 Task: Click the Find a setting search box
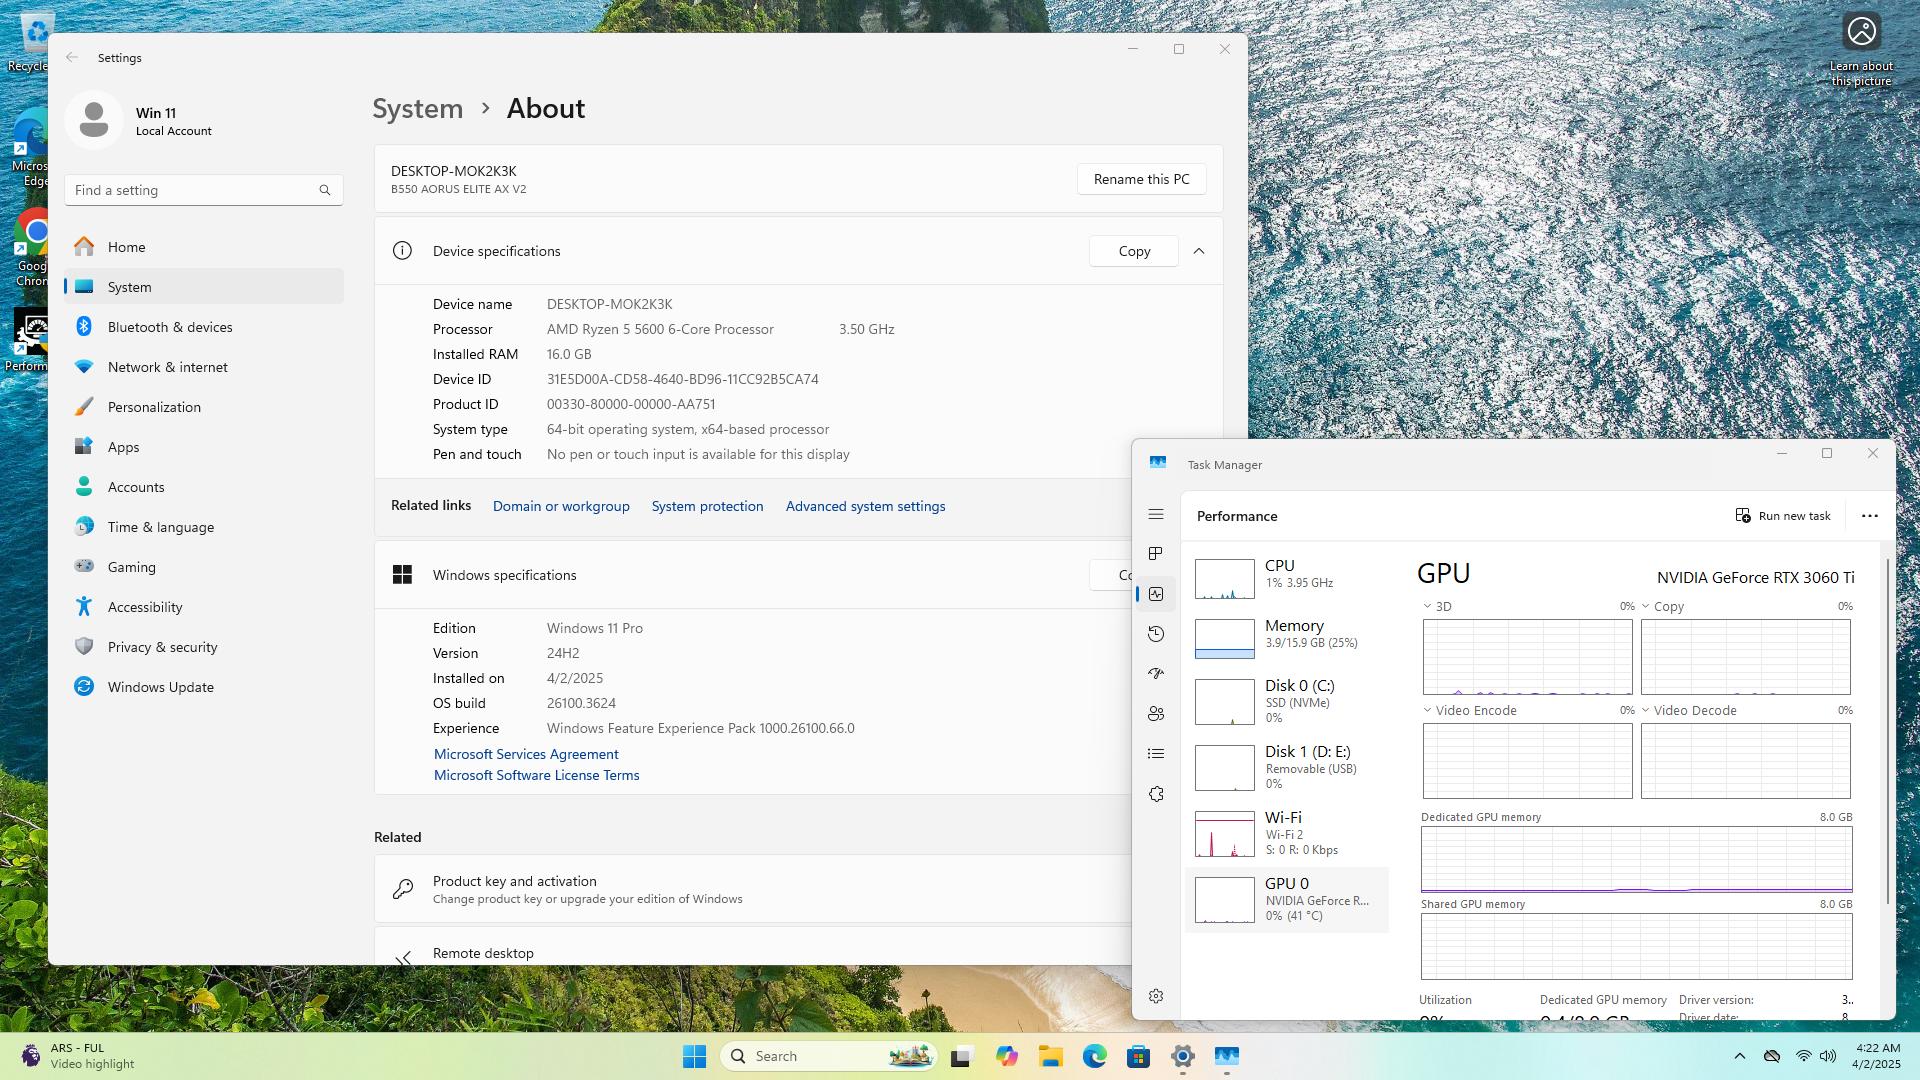204,190
